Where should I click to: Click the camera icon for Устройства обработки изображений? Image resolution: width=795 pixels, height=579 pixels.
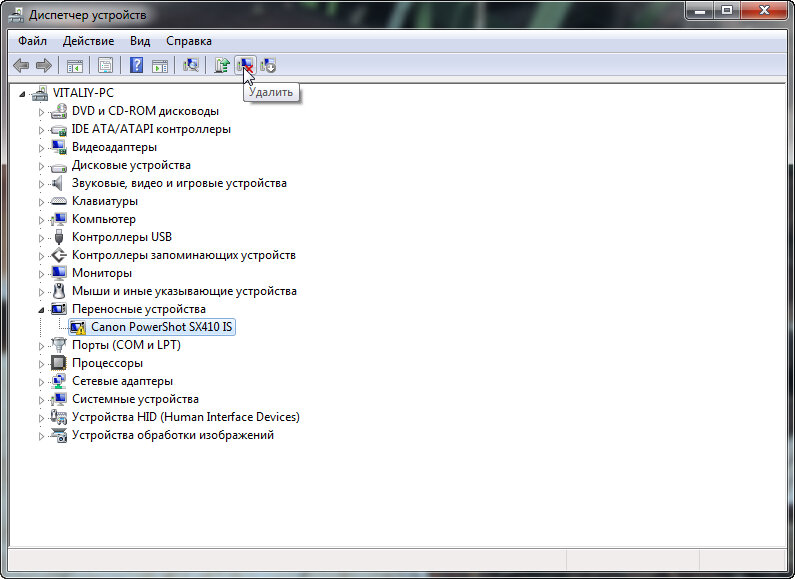pos(59,435)
